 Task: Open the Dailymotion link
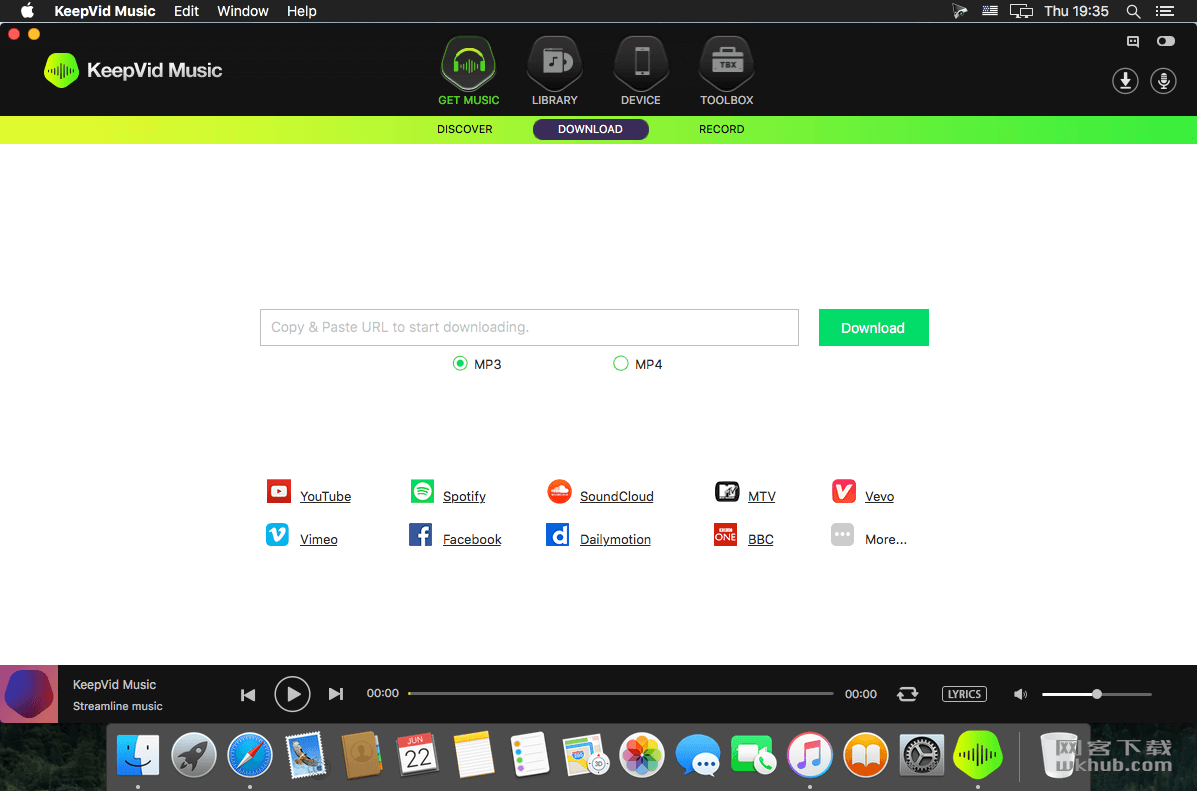pyautogui.click(x=615, y=539)
